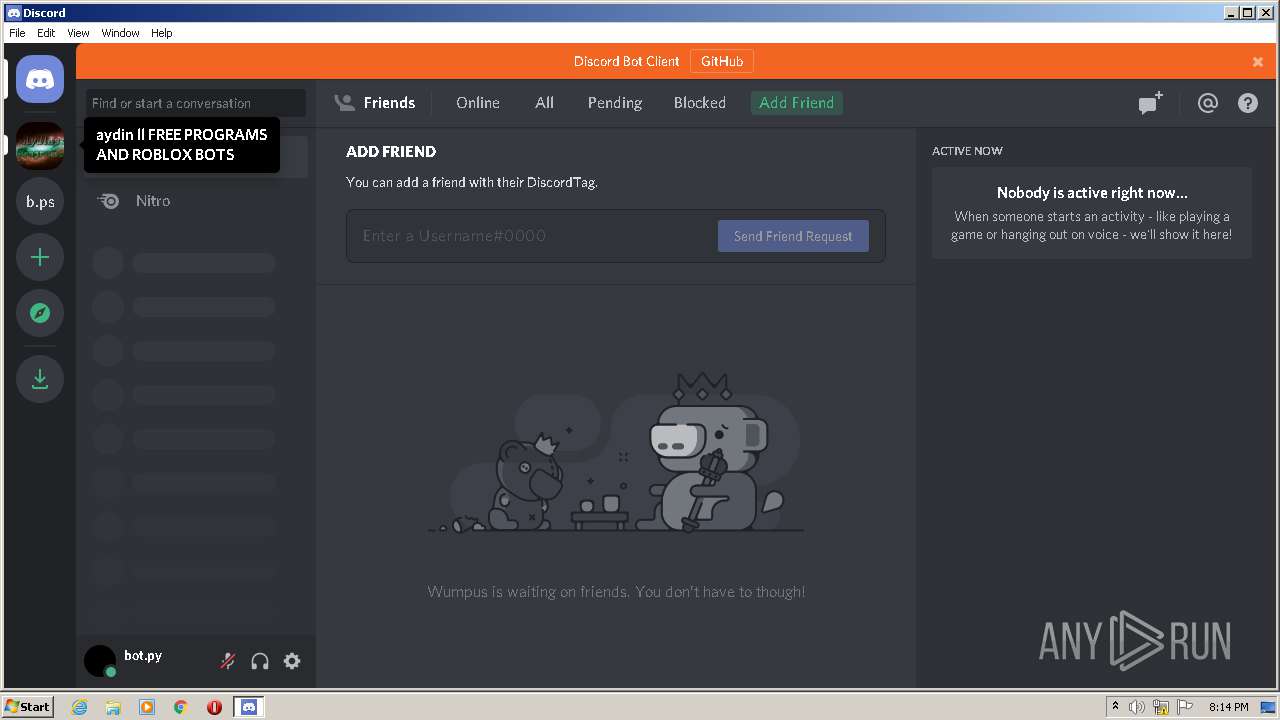The image size is (1280, 720).
Task: Switch to All friends tab
Action: pyautogui.click(x=544, y=103)
